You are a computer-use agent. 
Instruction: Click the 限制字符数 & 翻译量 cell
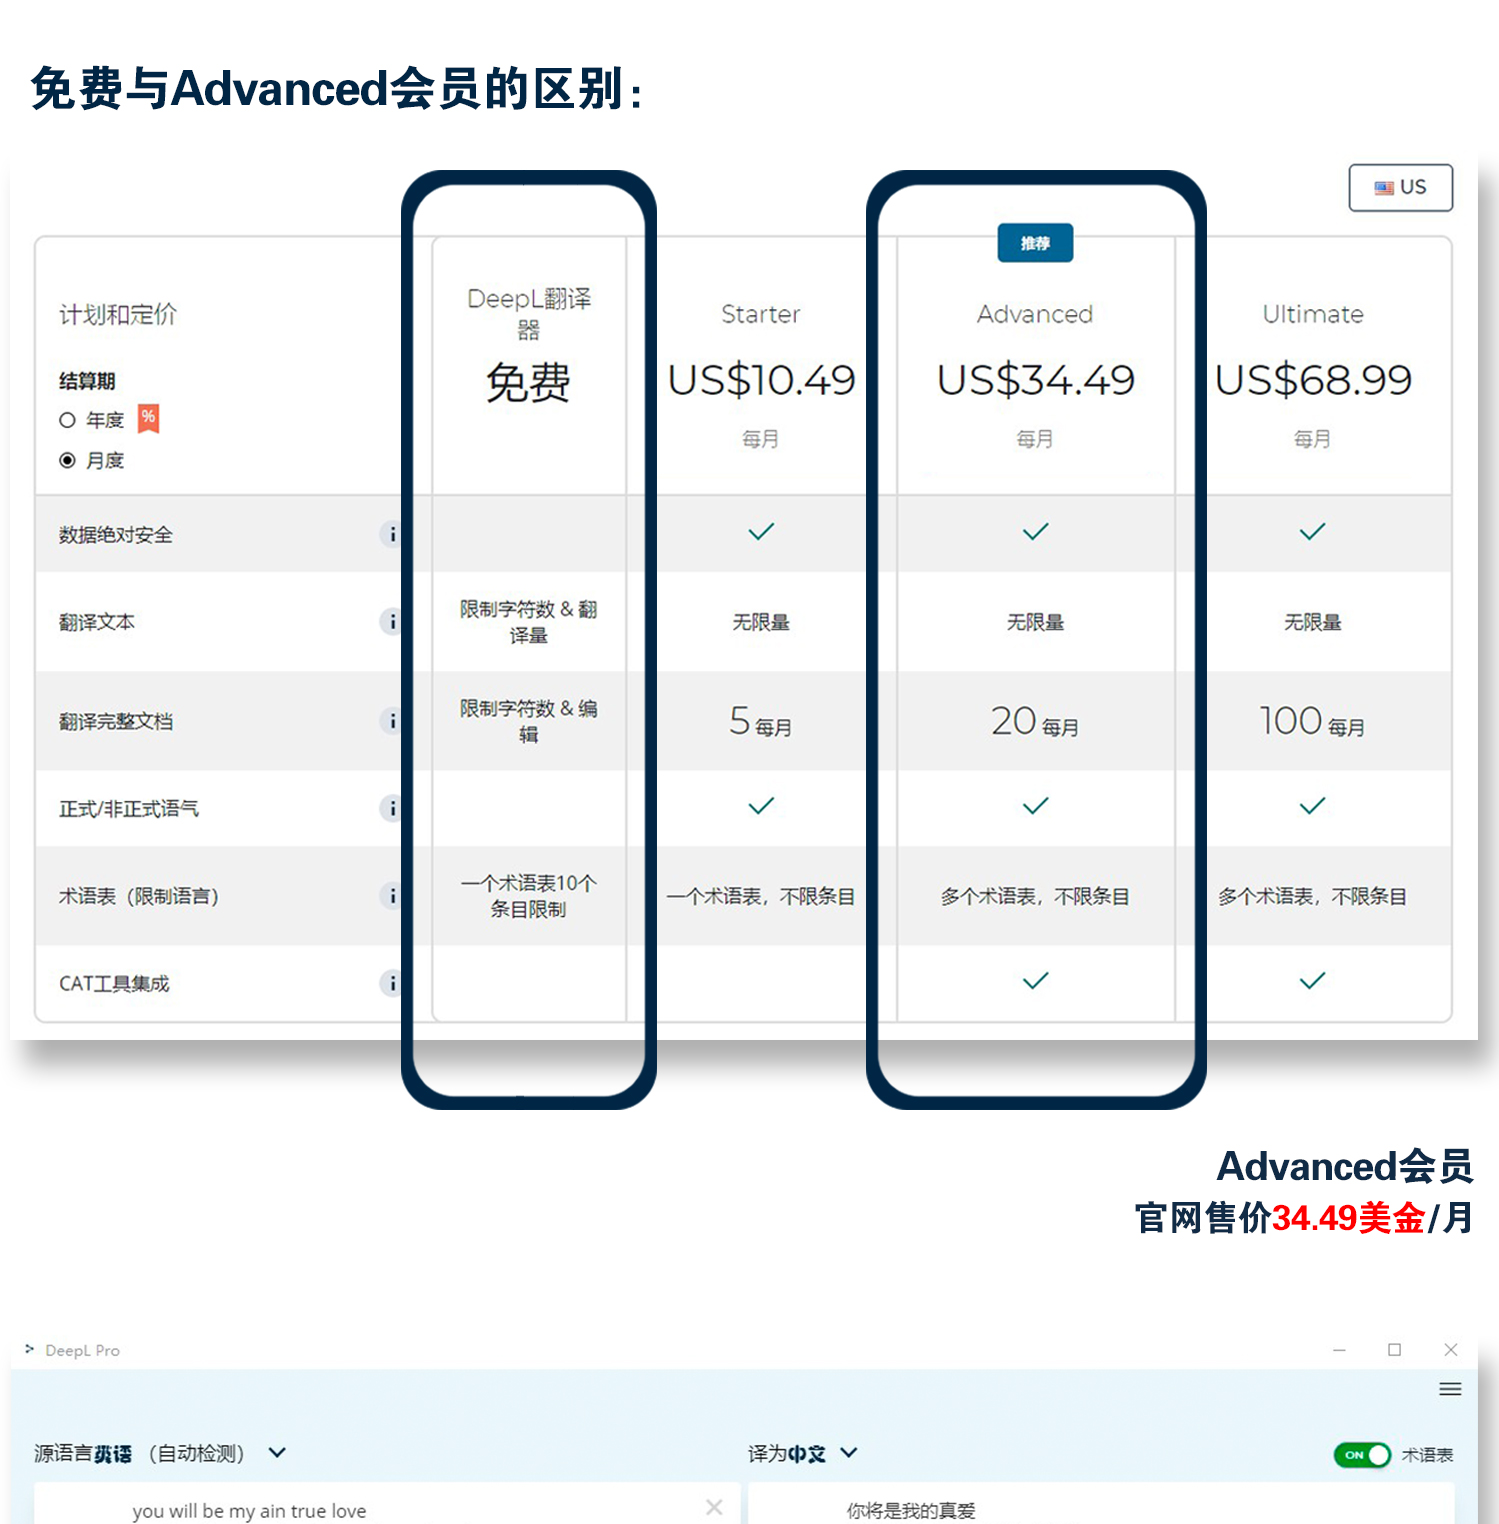click(528, 622)
